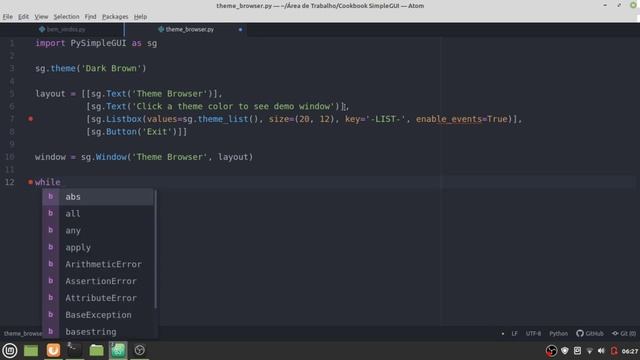Click the volume speaker icon in tray

[x=601, y=351]
